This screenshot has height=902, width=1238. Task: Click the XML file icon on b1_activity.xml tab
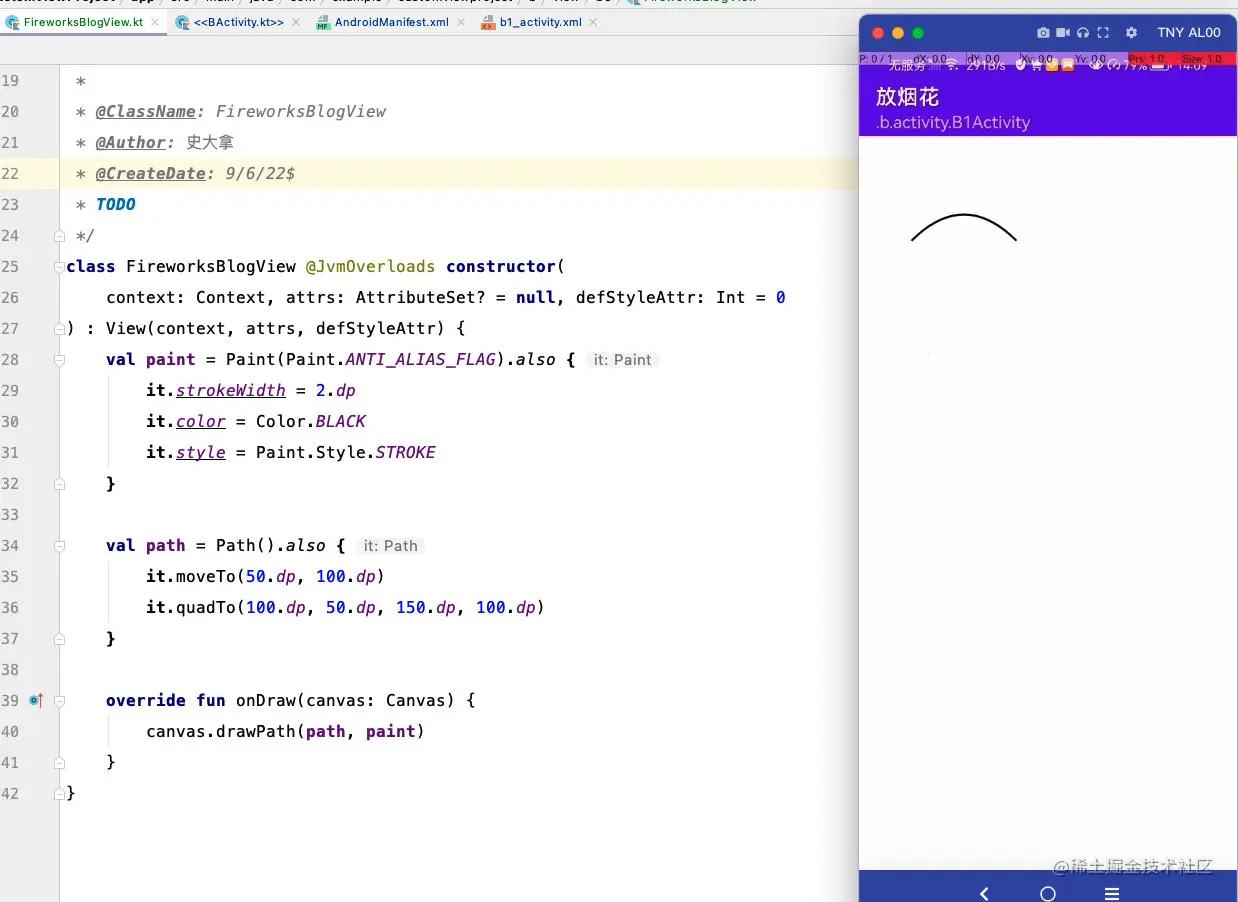[488, 22]
